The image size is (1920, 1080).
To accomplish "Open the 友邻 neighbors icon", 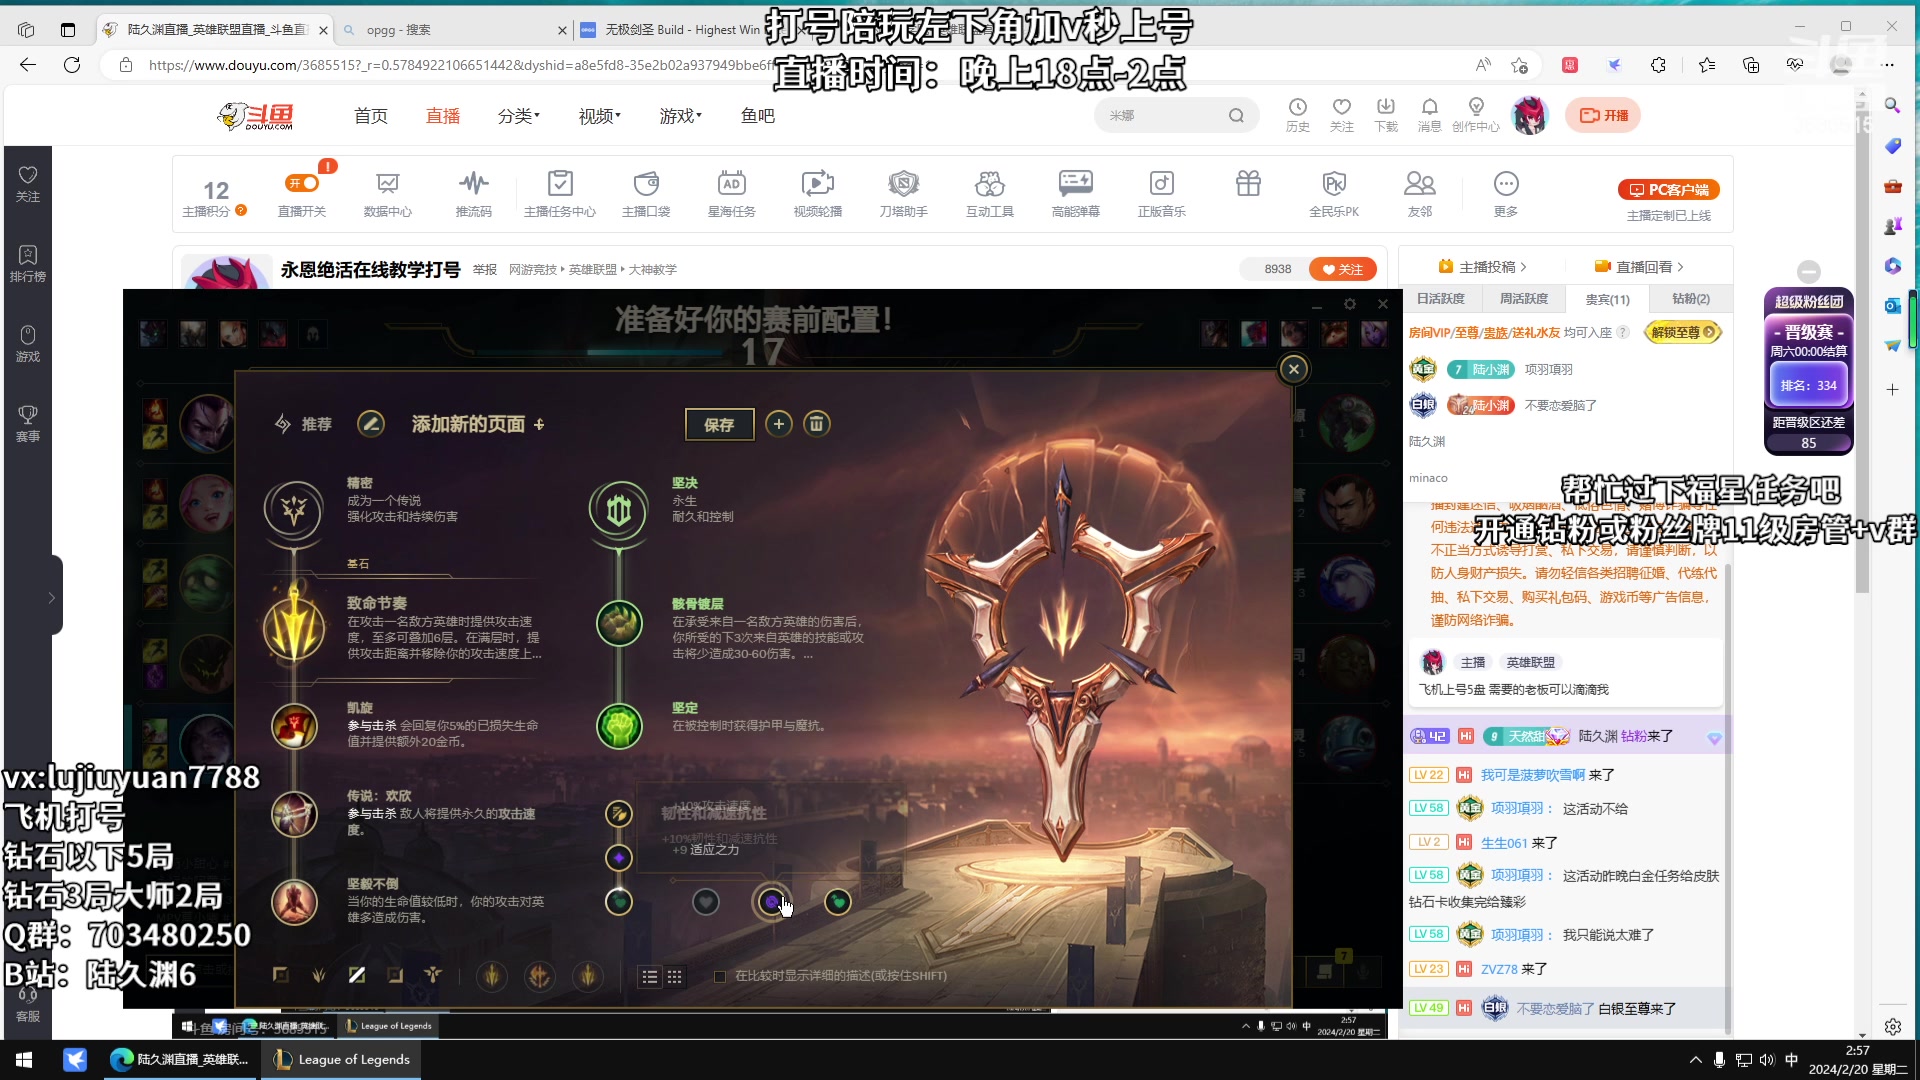I will point(1420,193).
